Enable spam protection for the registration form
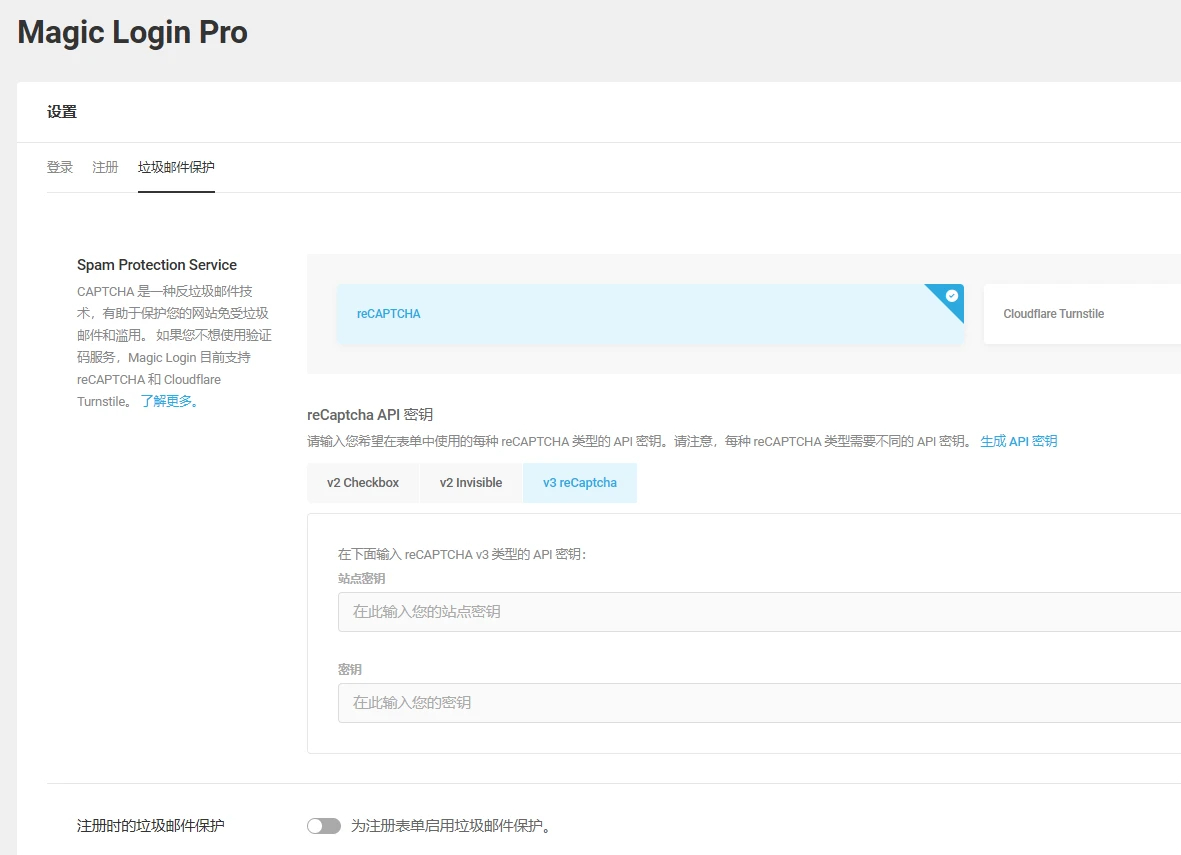The image size is (1181, 855). pos(323,825)
